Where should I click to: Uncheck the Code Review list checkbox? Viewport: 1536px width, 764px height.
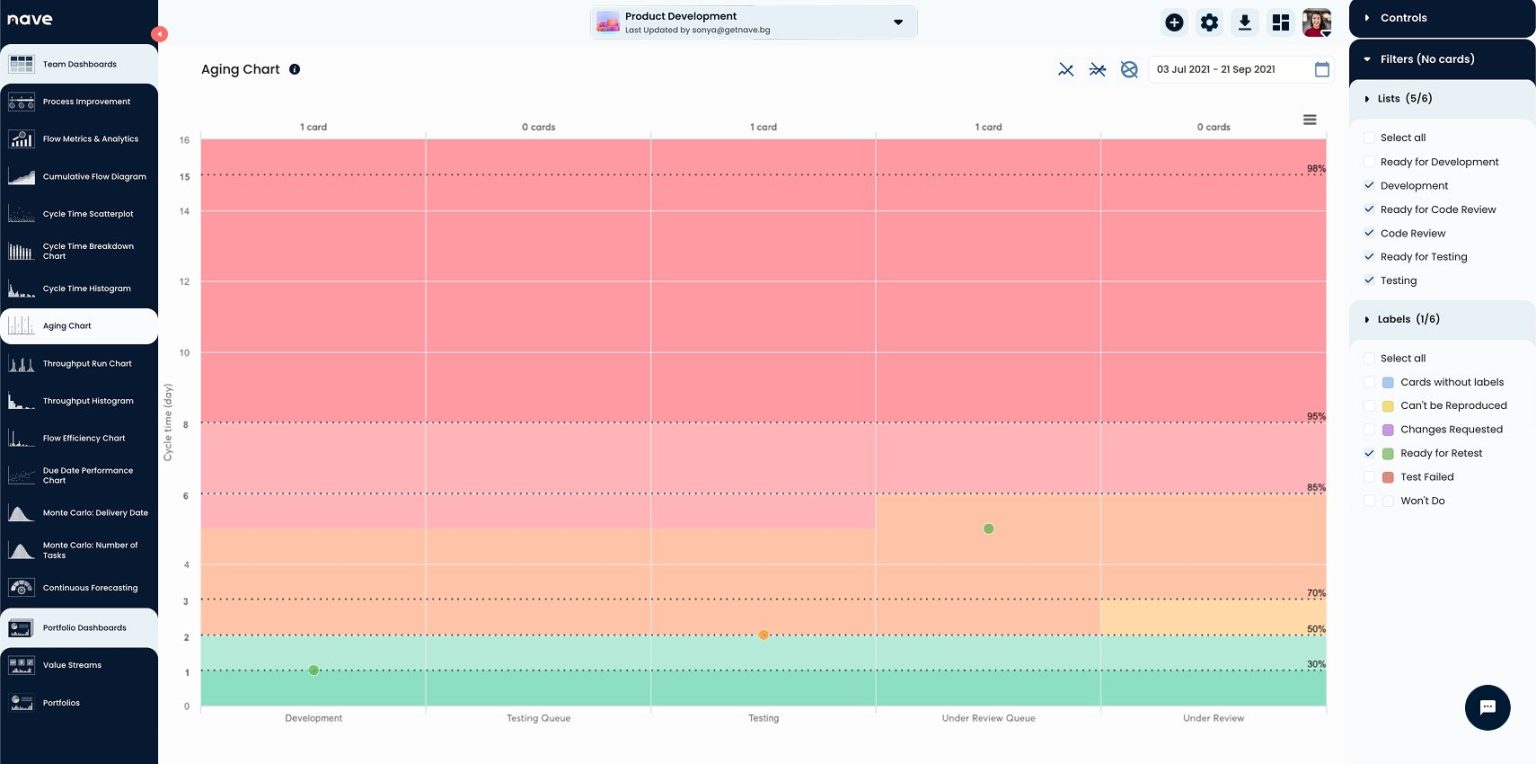(1369, 233)
